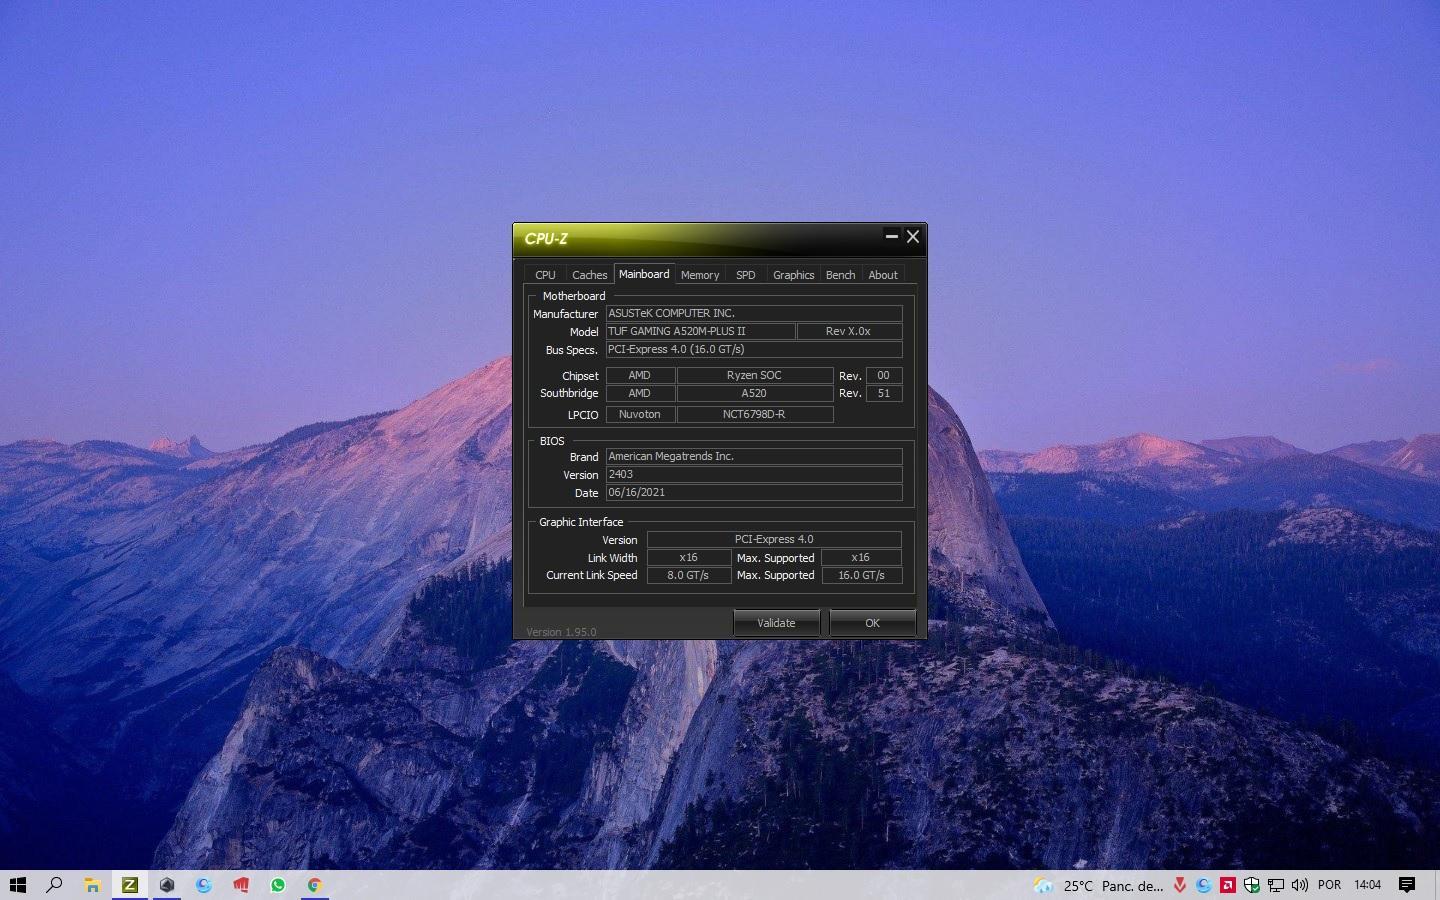Viewport: 1440px width, 900px height.
Task: Click the American Megatrends Inc. BIOS brand field
Action: pos(754,457)
